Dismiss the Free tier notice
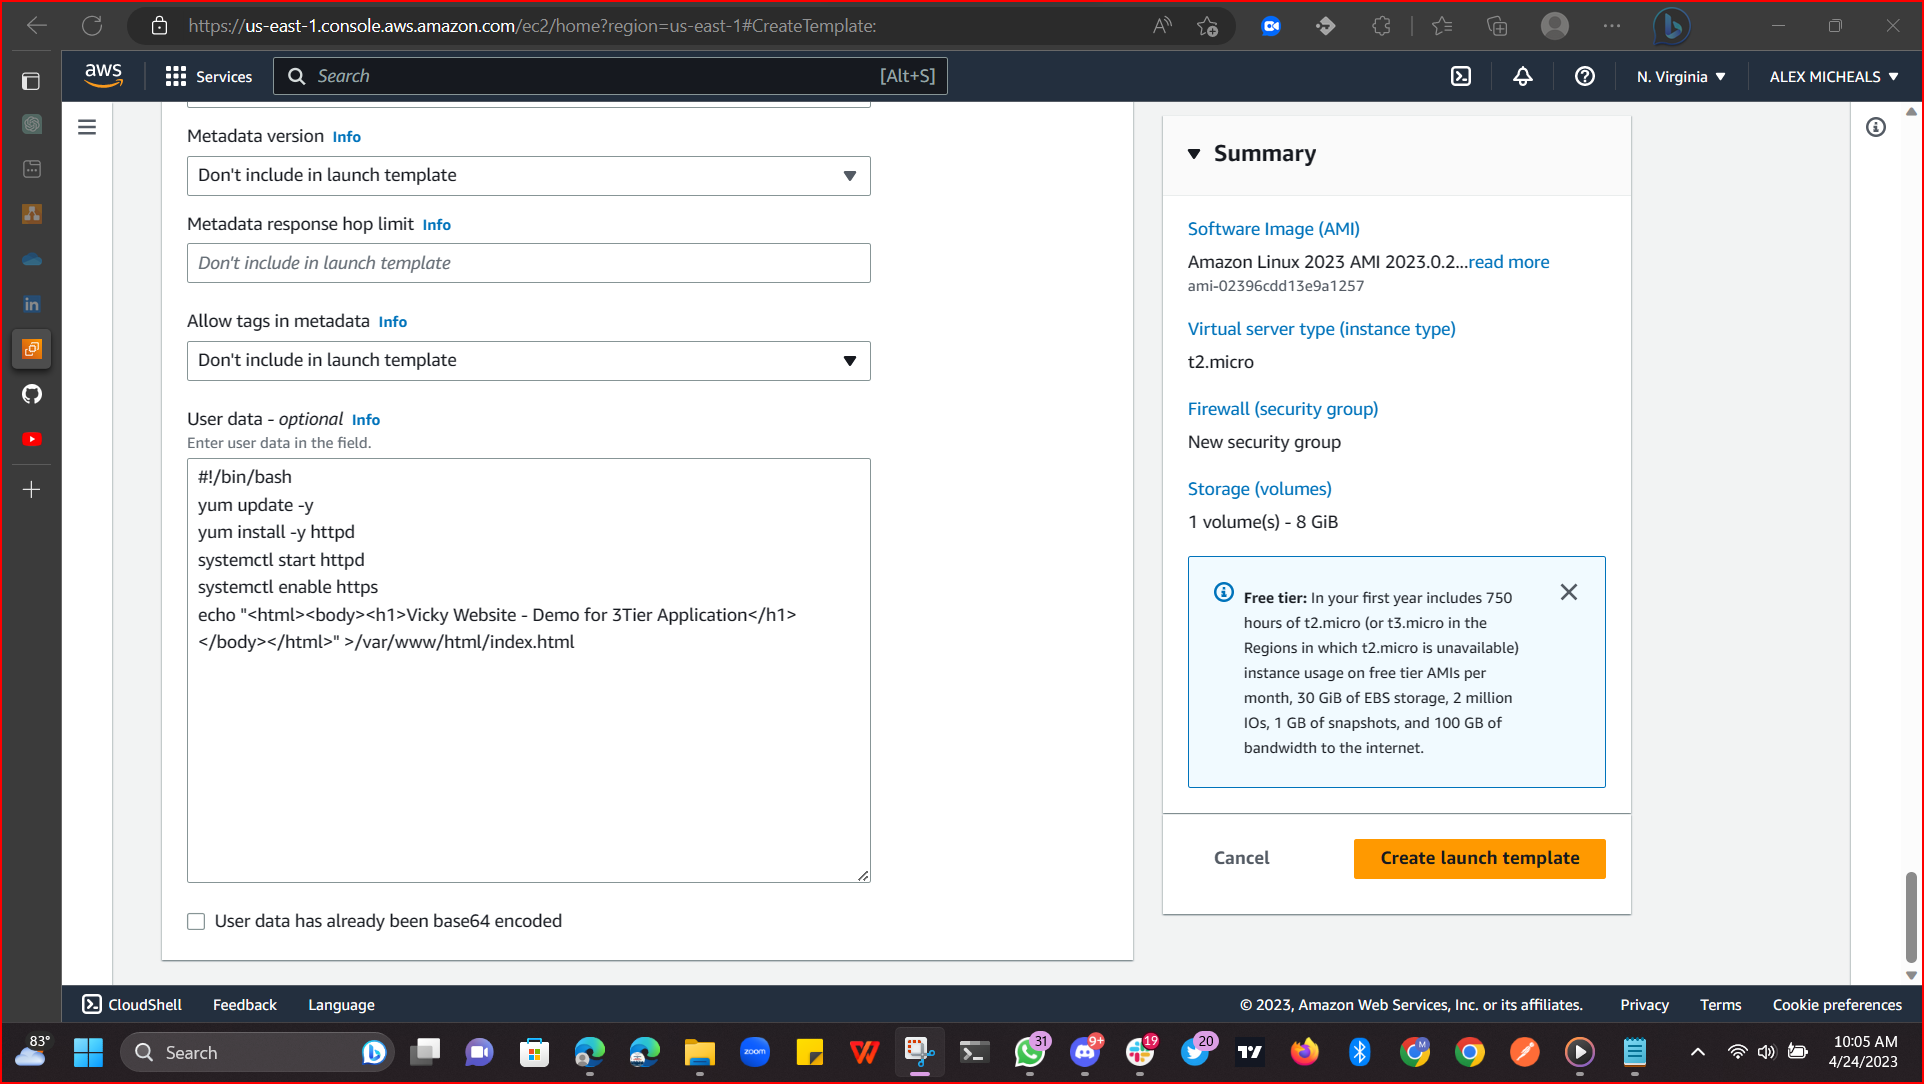1924x1084 pixels. click(1568, 592)
